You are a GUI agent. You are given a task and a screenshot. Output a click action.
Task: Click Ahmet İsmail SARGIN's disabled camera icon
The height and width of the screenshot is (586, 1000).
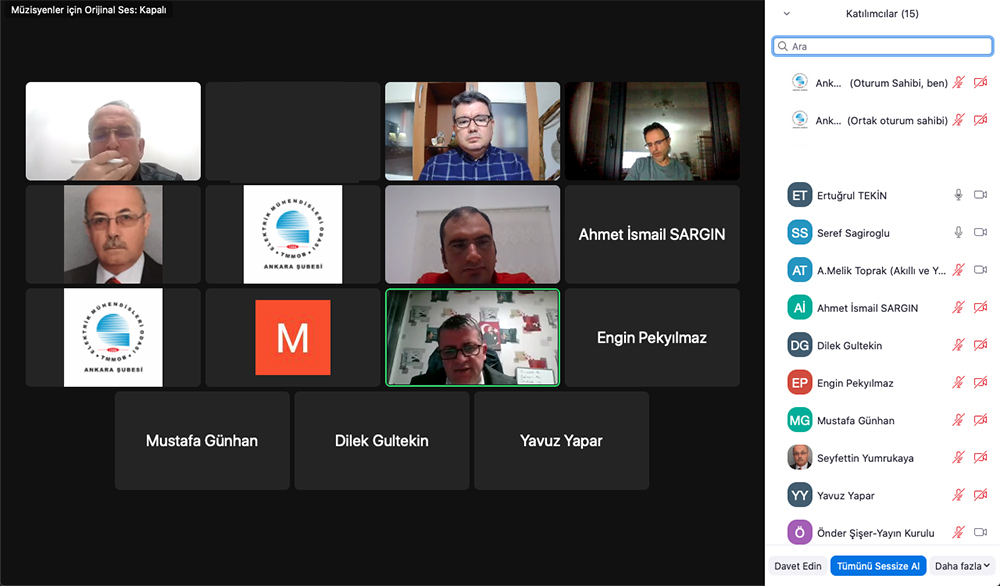tap(980, 308)
